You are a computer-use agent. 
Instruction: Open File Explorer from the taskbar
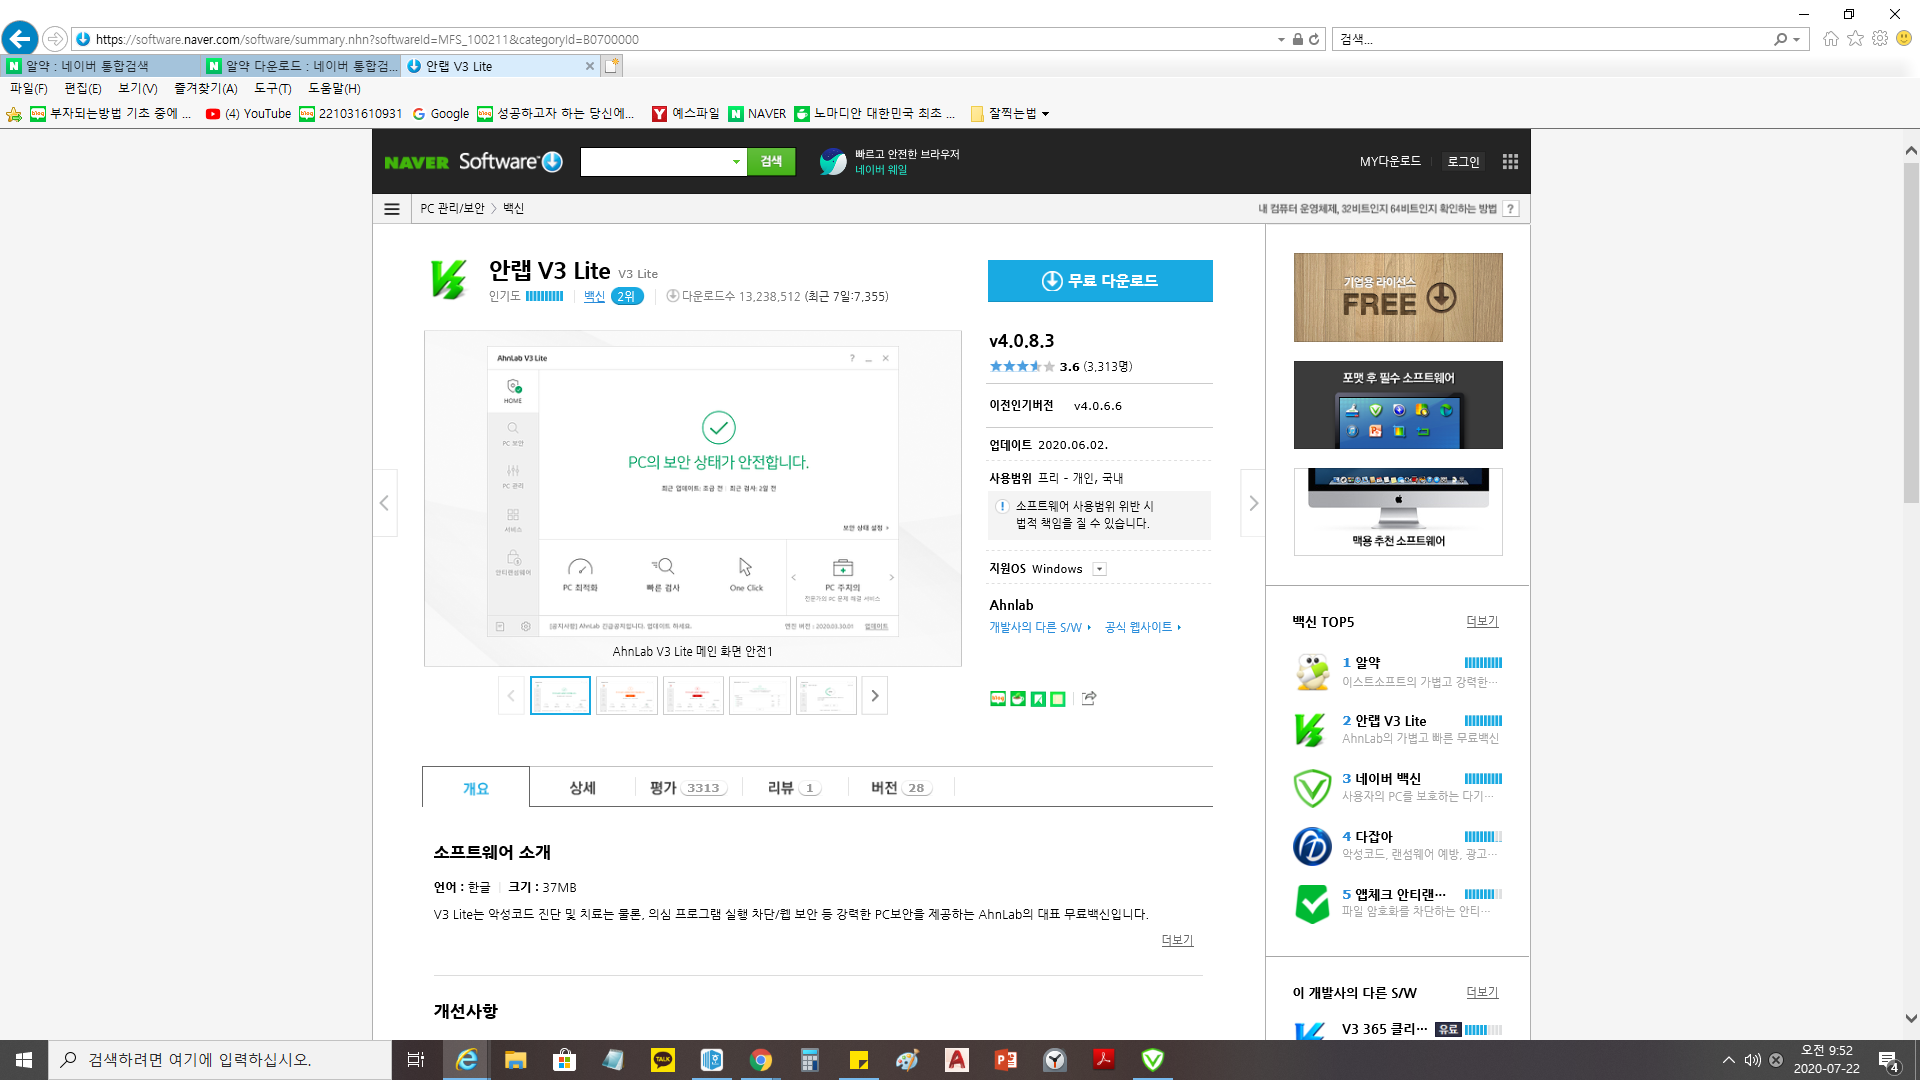tap(515, 1060)
